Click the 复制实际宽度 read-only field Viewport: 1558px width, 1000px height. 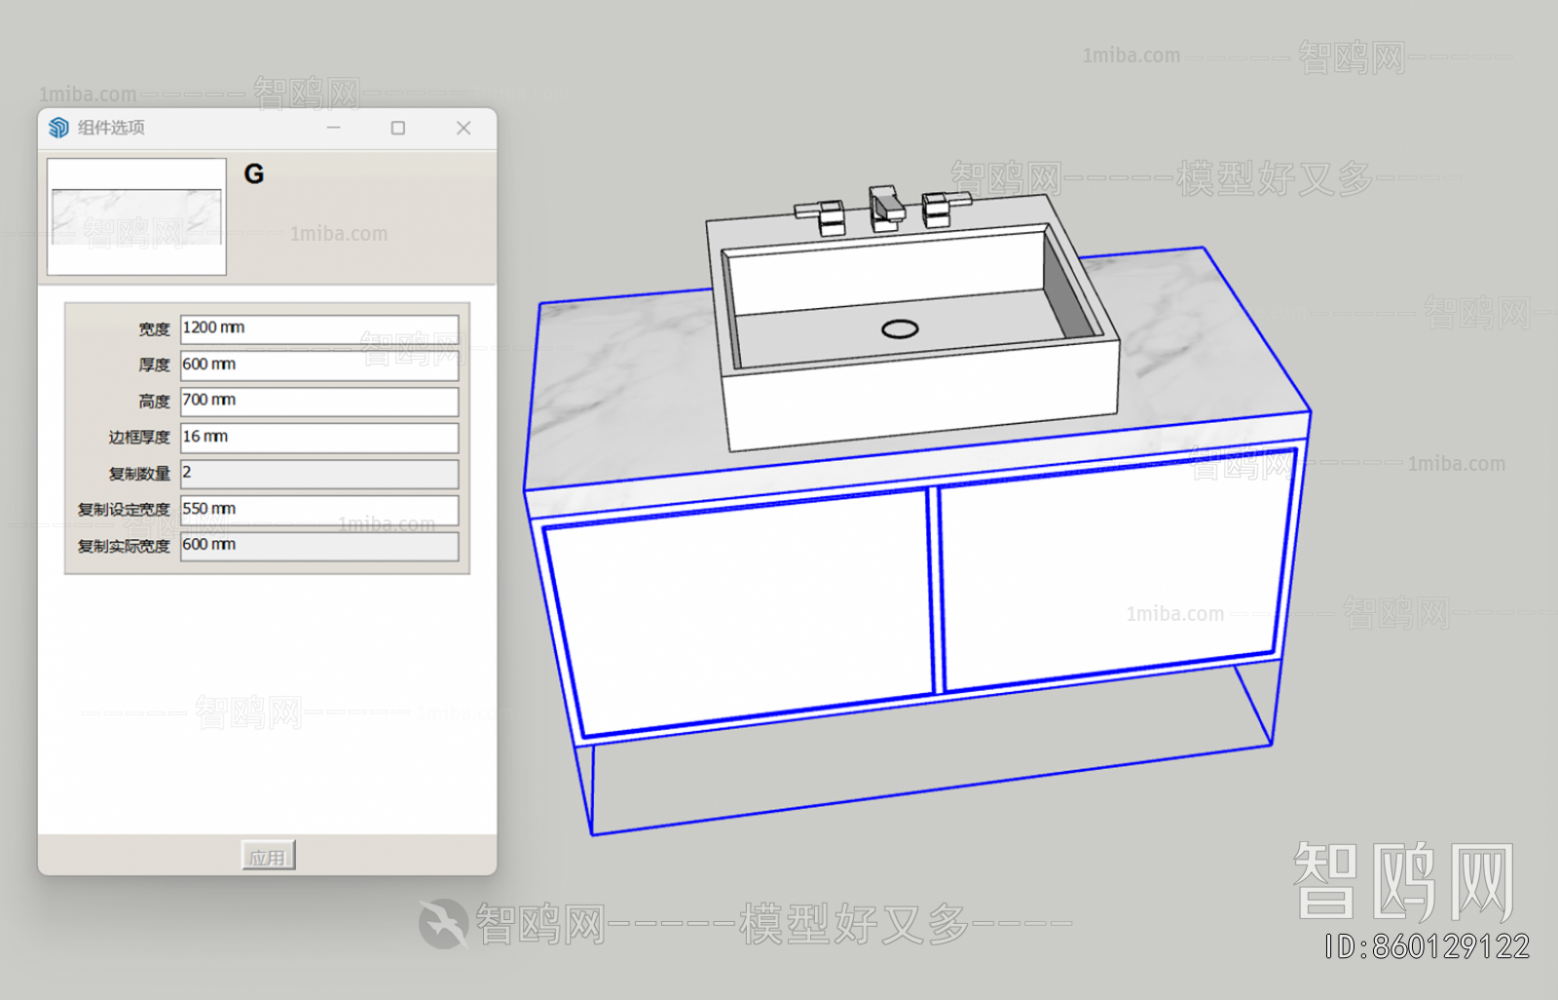pyautogui.click(x=319, y=545)
